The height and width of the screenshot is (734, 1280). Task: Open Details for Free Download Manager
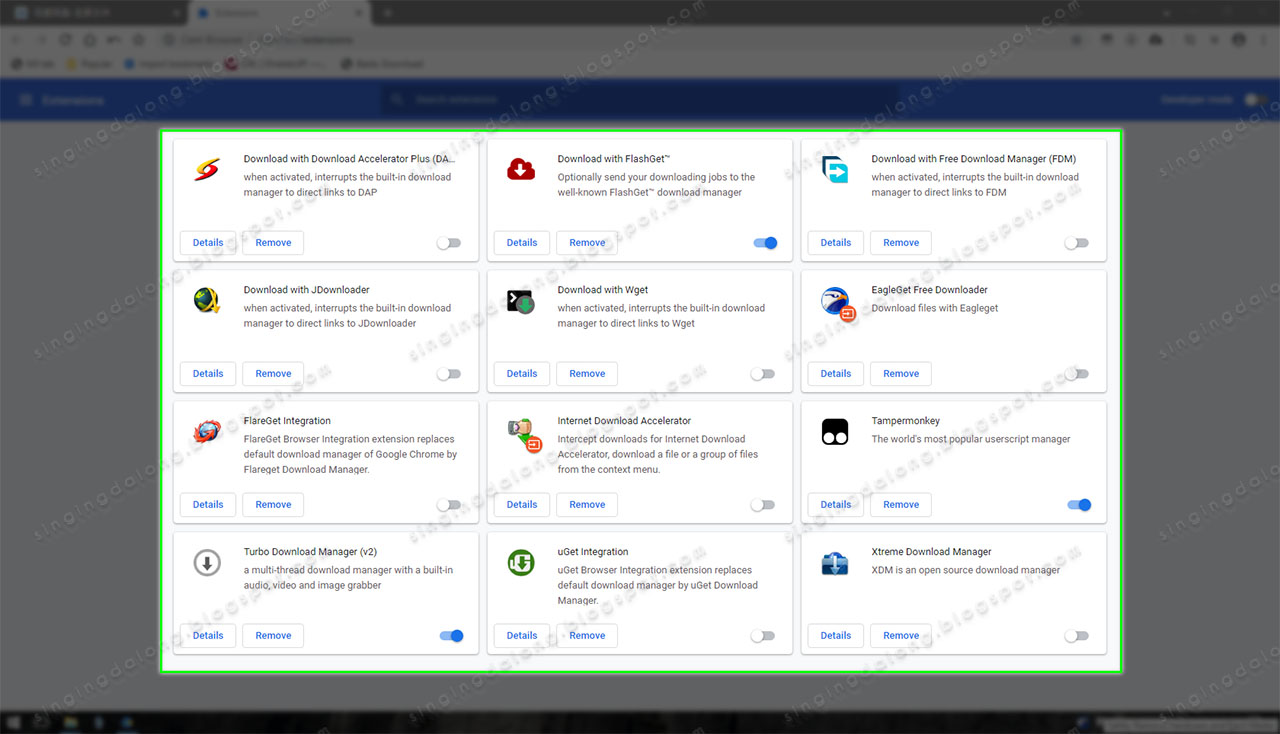[836, 243]
